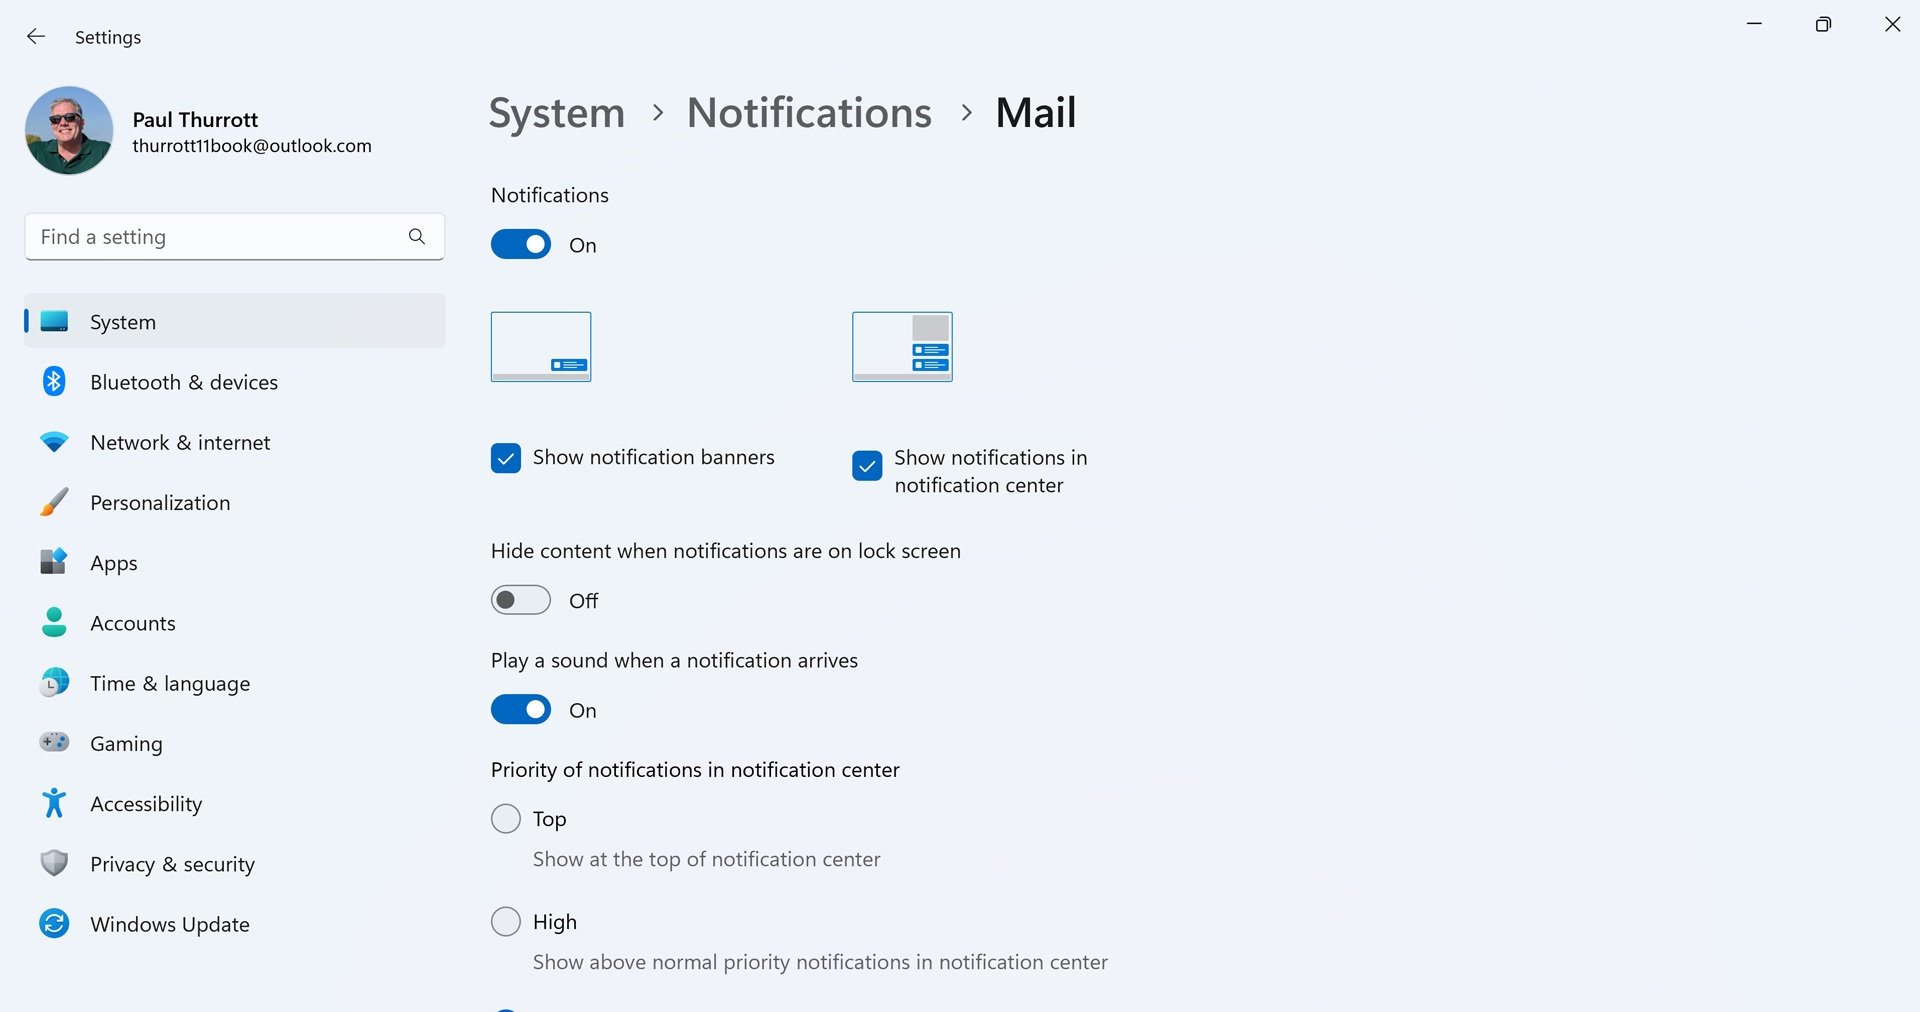This screenshot has height=1012, width=1920.
Task: Click the Personalization paintbrush icon
Action: pos(54,502)
